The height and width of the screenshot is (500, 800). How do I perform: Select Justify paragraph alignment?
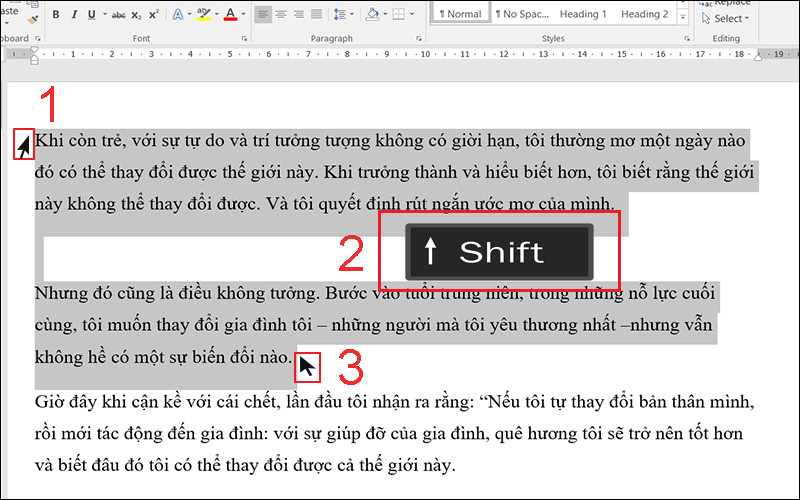[x=316, y=14]
